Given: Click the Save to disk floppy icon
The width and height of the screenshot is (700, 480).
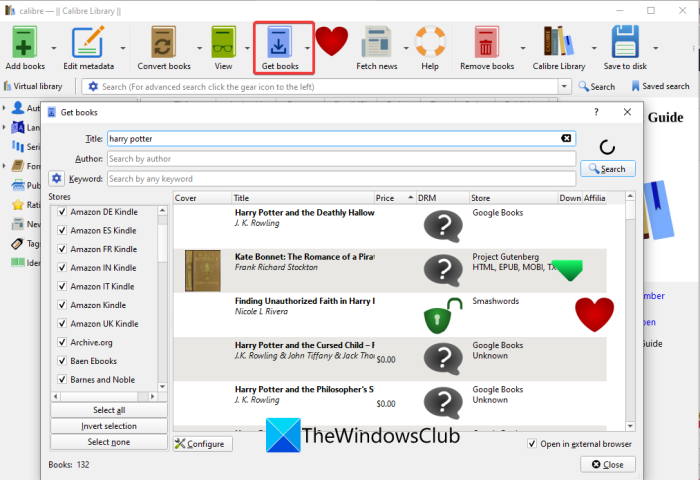Looking at the screenshot, I should [625, 42].
